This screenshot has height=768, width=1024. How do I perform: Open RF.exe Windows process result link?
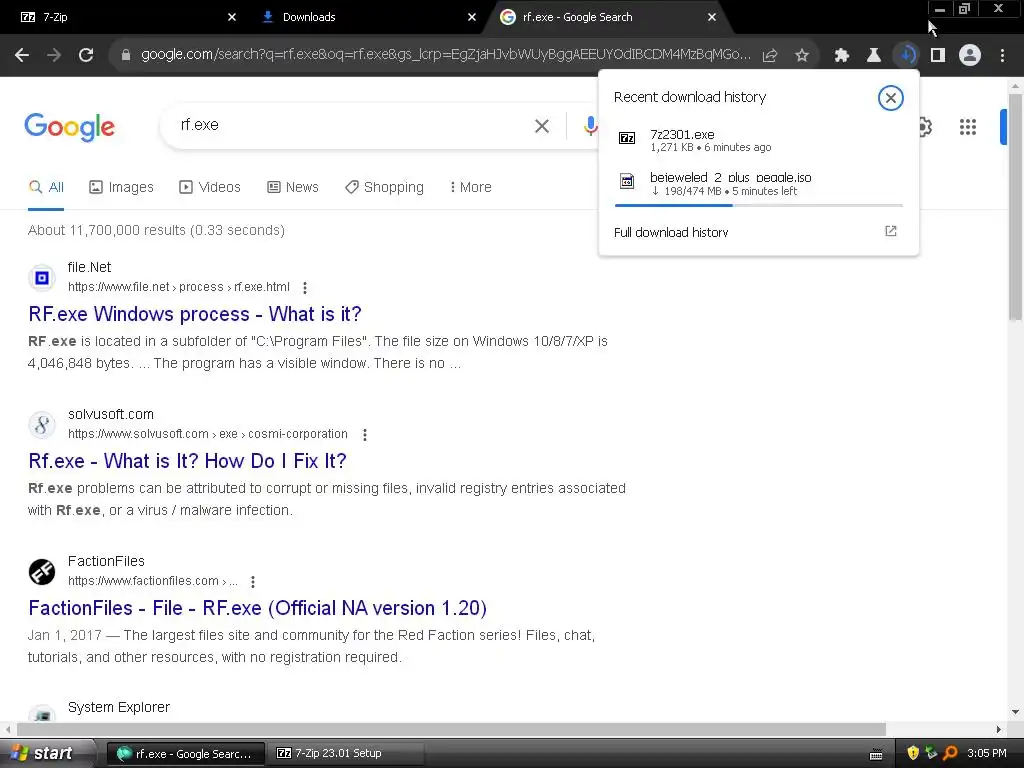(x=195, y=314)
